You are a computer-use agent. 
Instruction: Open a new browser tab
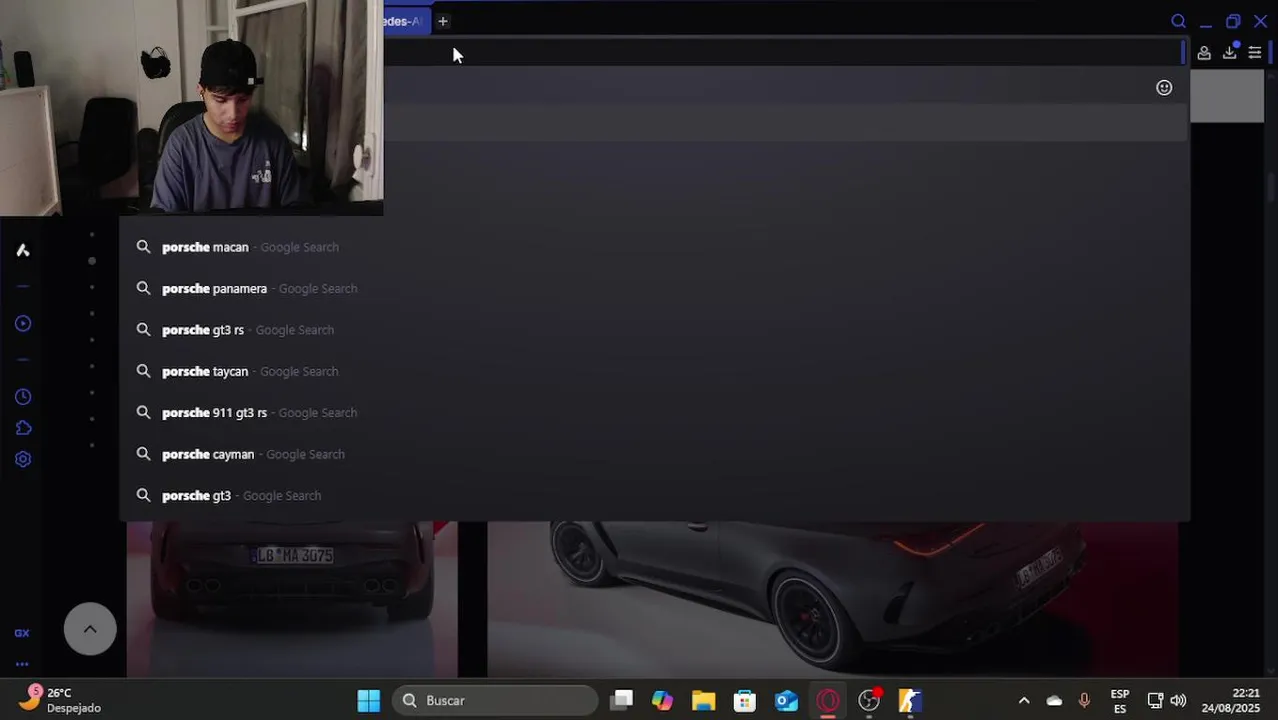tap(443, 21)
